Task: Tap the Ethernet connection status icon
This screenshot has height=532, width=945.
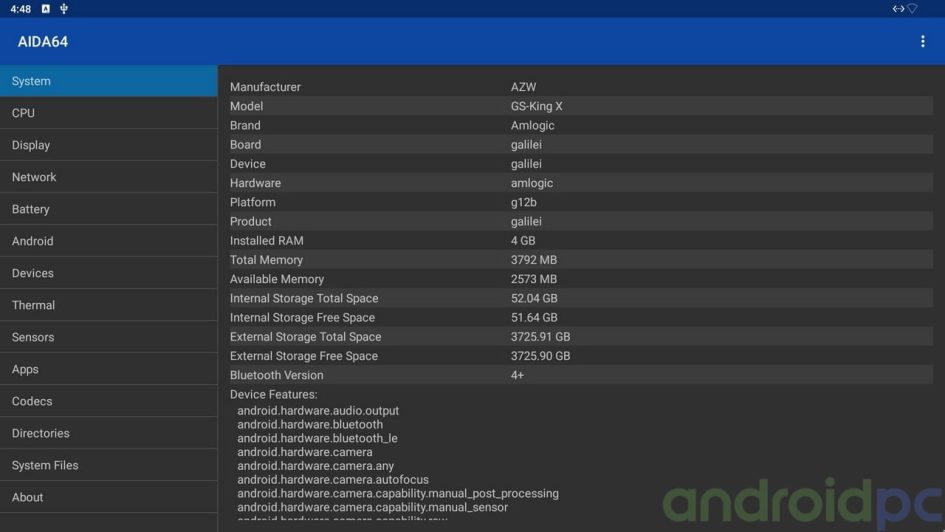Action: point(898,8)
